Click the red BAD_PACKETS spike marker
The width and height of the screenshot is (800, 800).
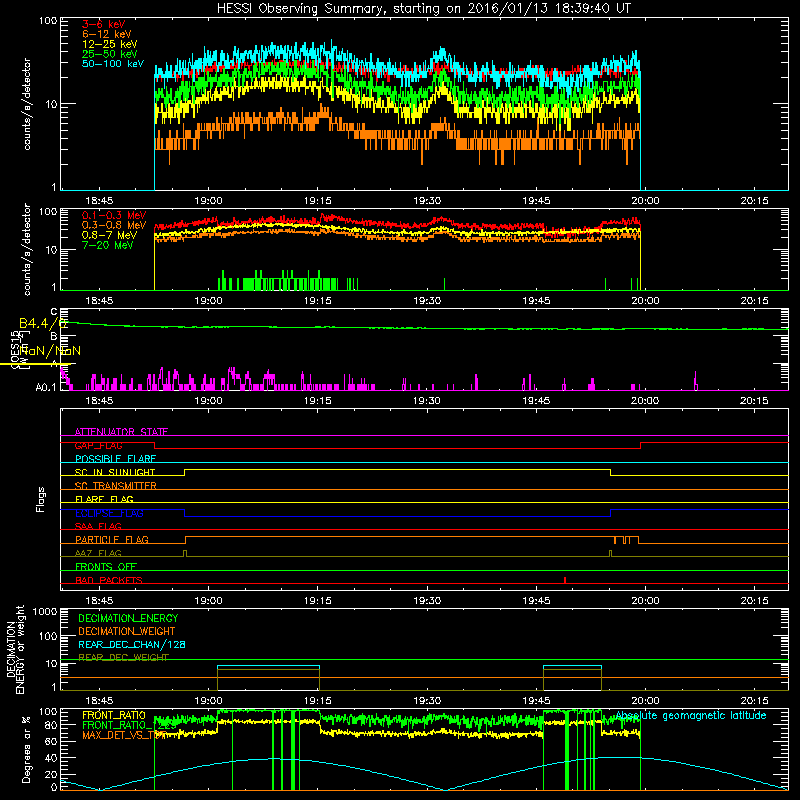pos(565,580)
